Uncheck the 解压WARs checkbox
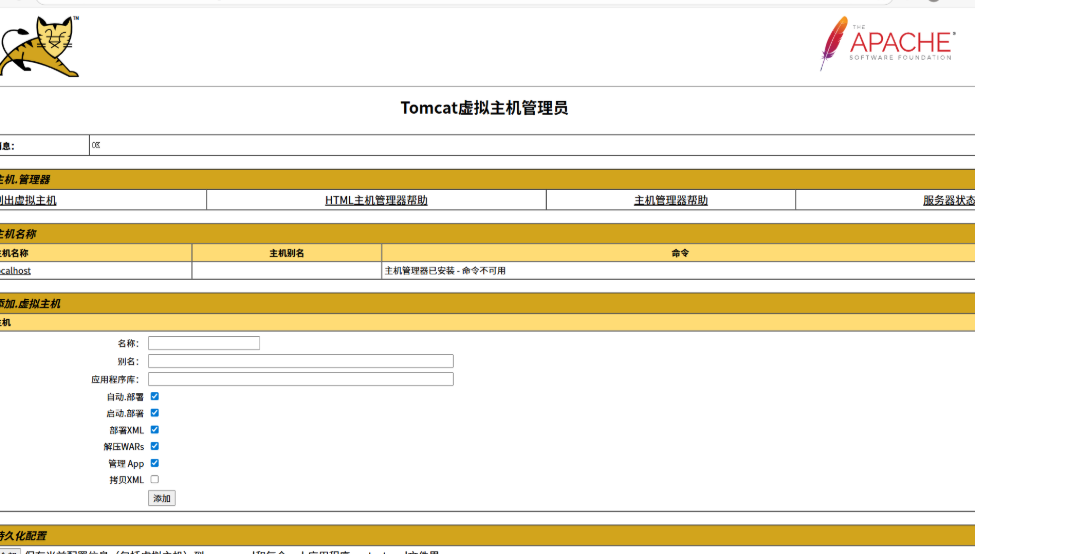Image resolution: width=1087 pixels, height=560 pixels. pos(155,446)
